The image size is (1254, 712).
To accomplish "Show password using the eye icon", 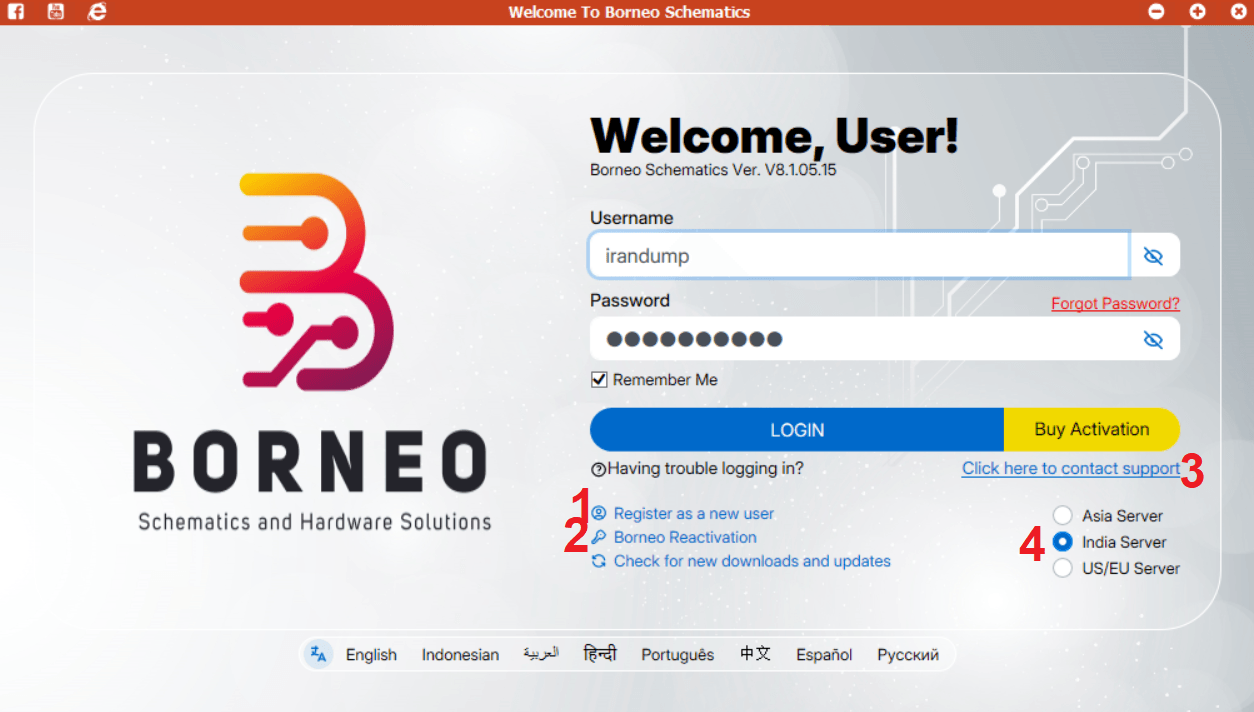I will point(1153,340).
